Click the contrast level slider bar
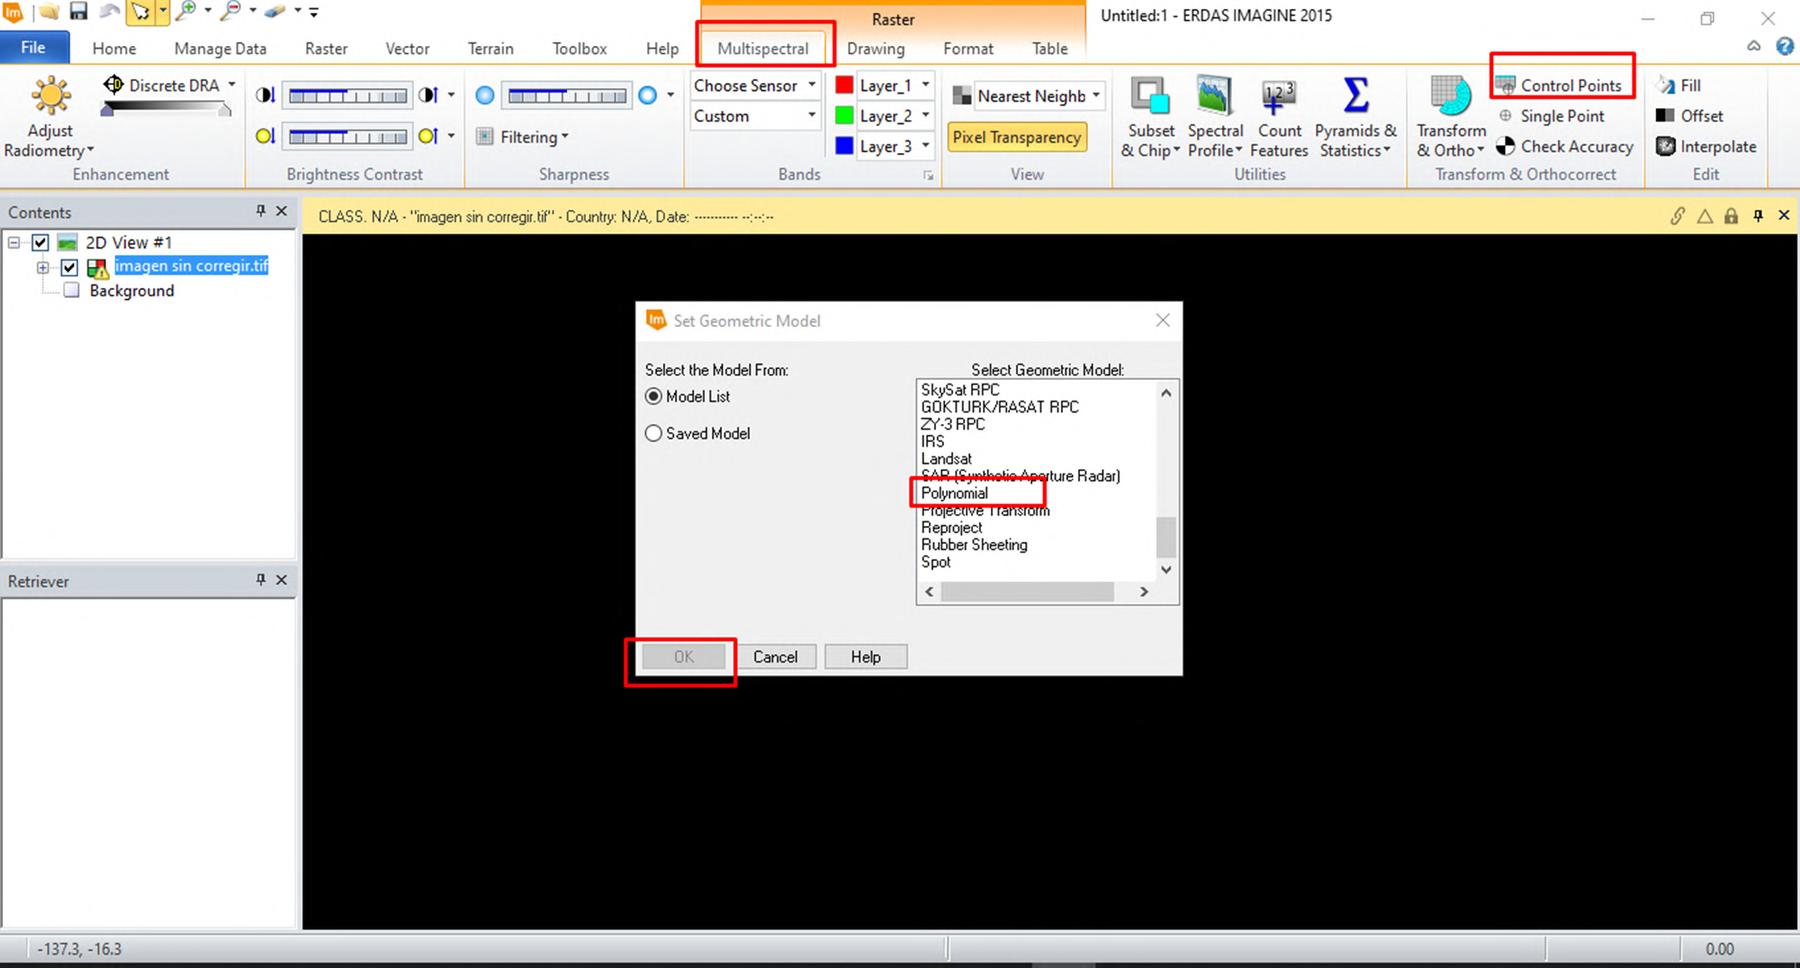Image resolution: width=1800 pixels, height=968 pixels. coord(348,96)
